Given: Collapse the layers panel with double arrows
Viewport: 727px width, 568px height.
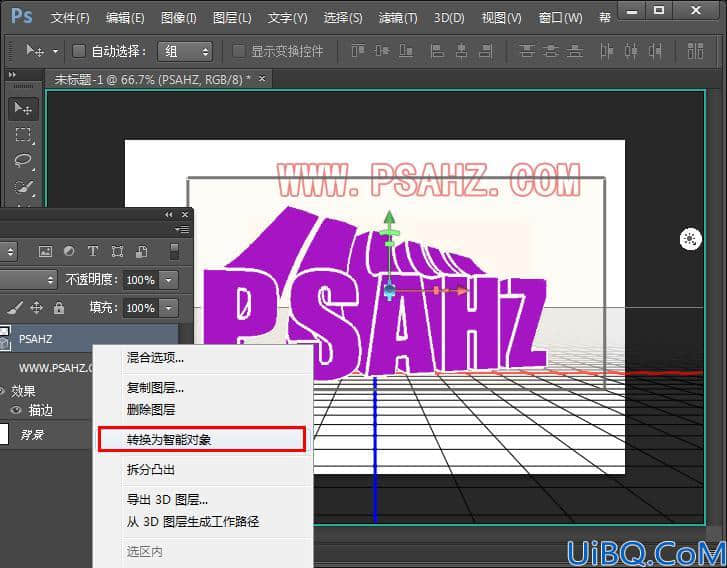Looking at the screenshot, I should point(169,214).
